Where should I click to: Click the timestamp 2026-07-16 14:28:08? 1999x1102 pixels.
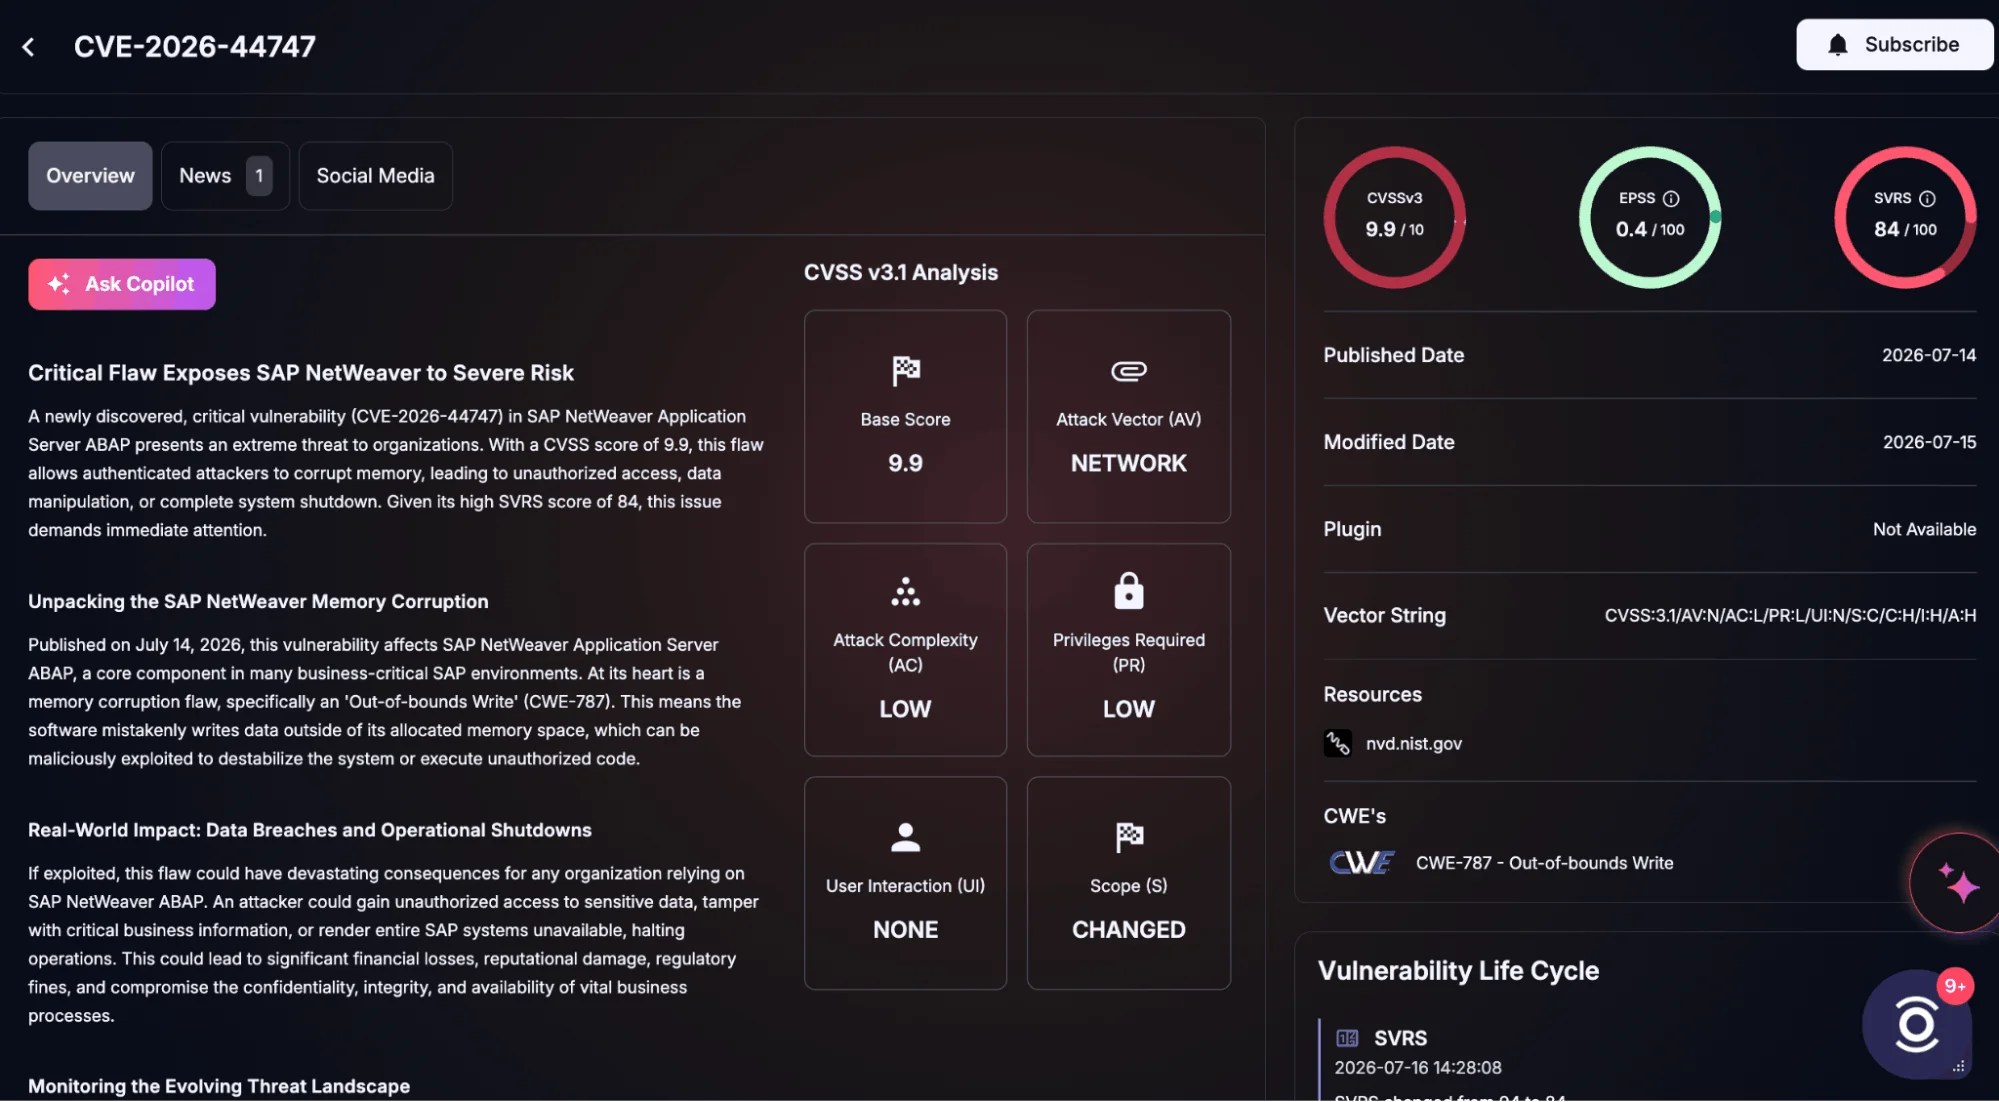[1417, 1068]
